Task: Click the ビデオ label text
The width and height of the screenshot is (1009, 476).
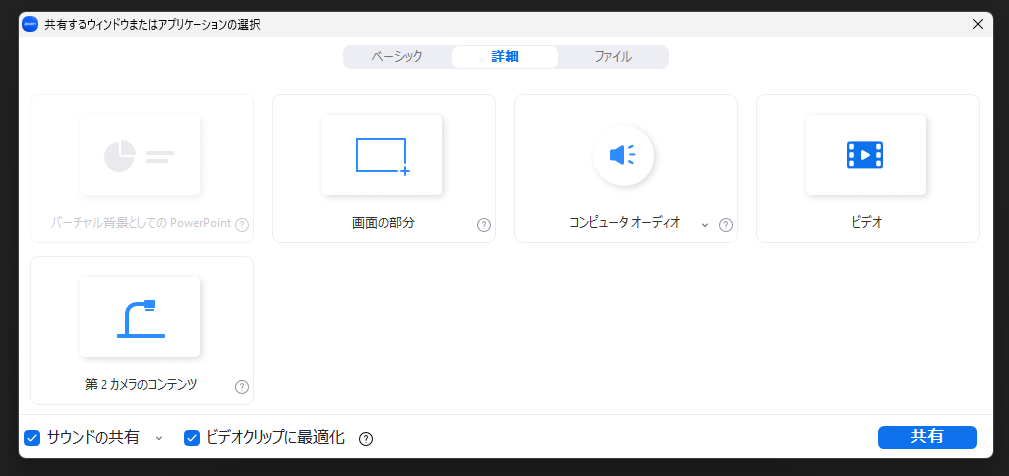Action: [x=866, y=223]
